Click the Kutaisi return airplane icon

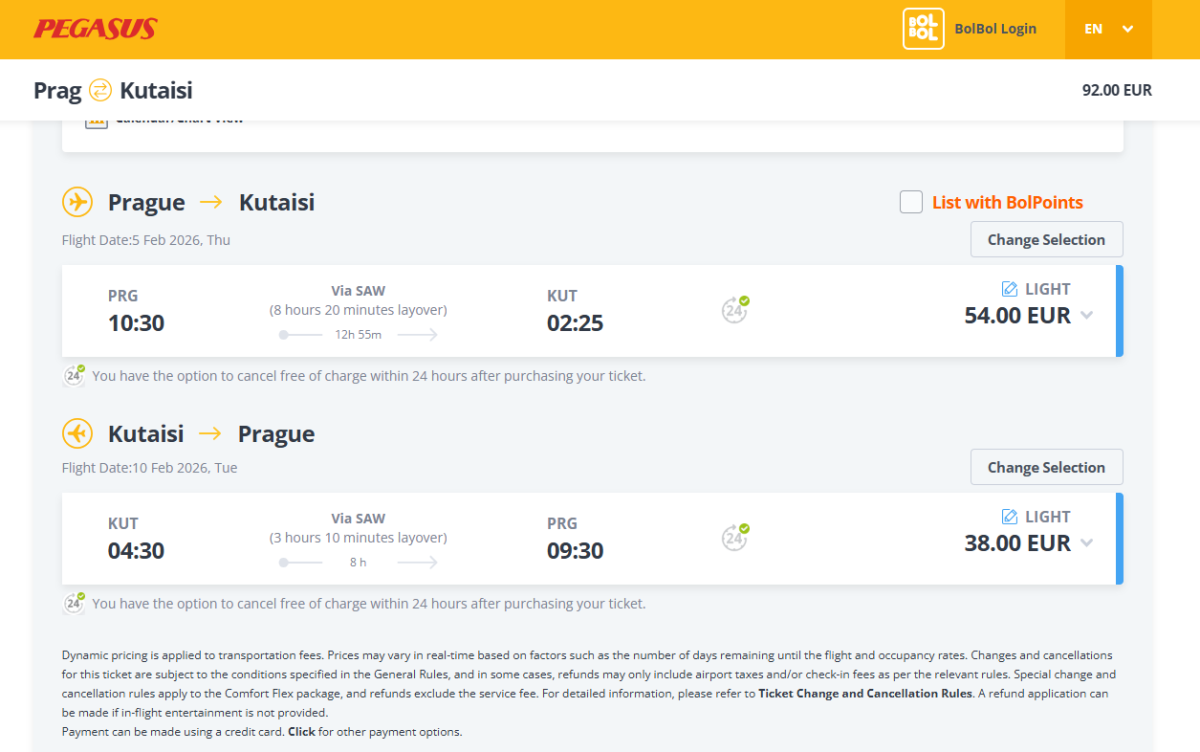(77, 434)
